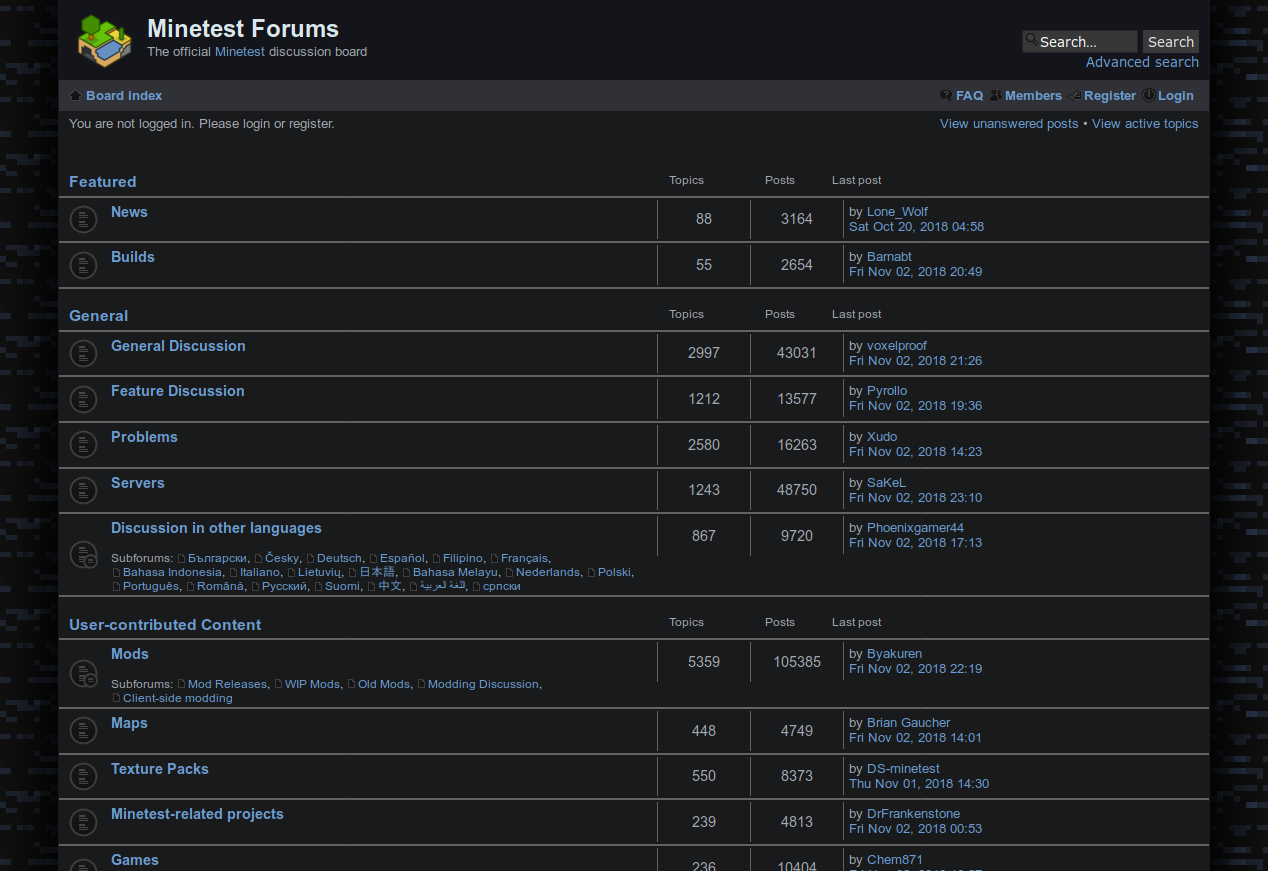View unanswered posts
Viewport: 1268px width, 871px height.
(1008, 123)
